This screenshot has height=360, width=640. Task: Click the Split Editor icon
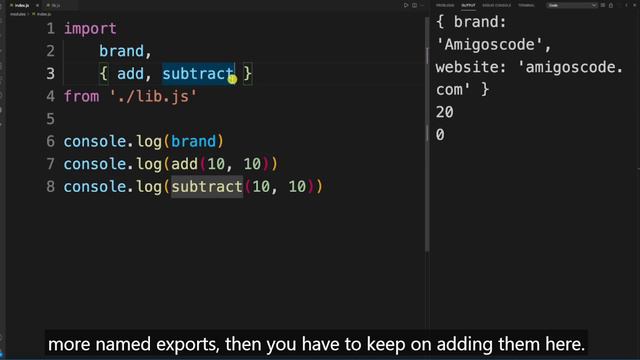coord(414,5)
